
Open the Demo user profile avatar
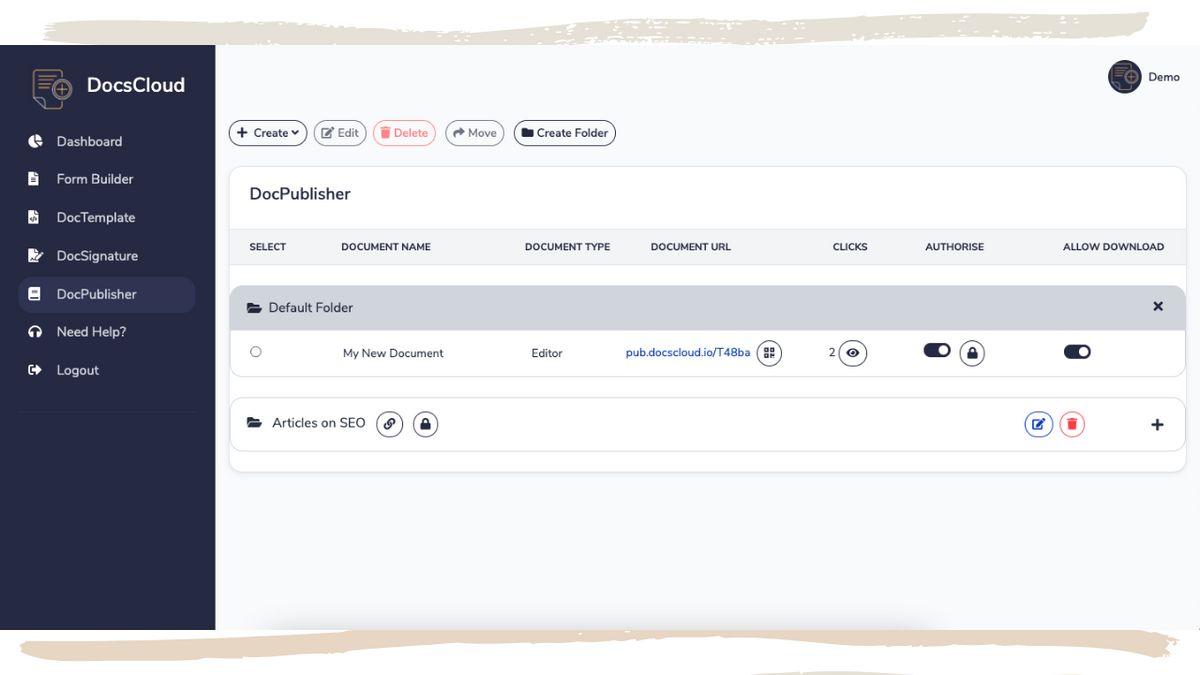[1125, 77]
